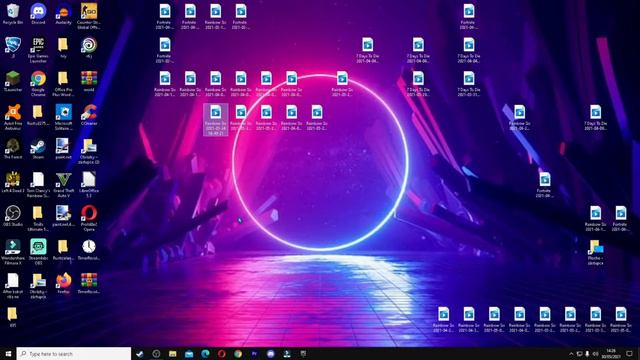Select the Recycle Bin desktop icon
This screenshot has height=360, width=640.
click(13, 14)
